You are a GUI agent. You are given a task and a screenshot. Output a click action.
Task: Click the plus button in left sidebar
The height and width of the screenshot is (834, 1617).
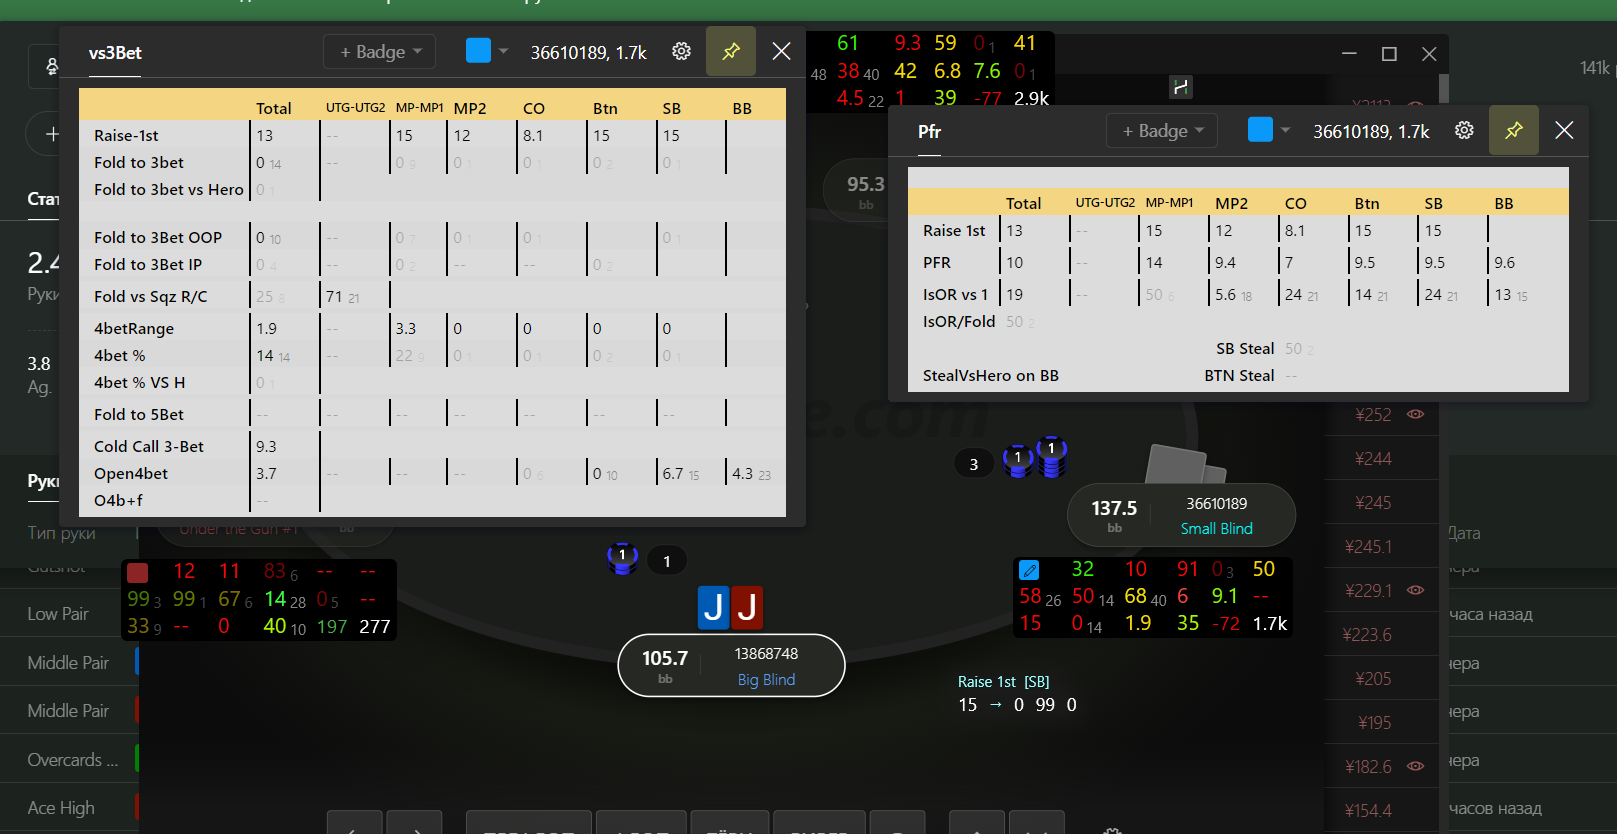click(x=51, y=133)
